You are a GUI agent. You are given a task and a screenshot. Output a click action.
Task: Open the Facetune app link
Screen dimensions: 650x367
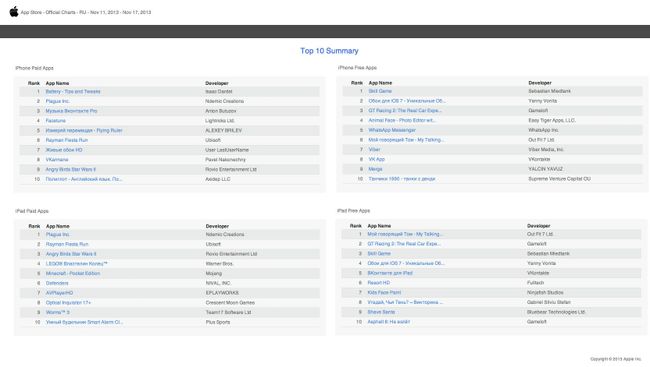(56, 121)
